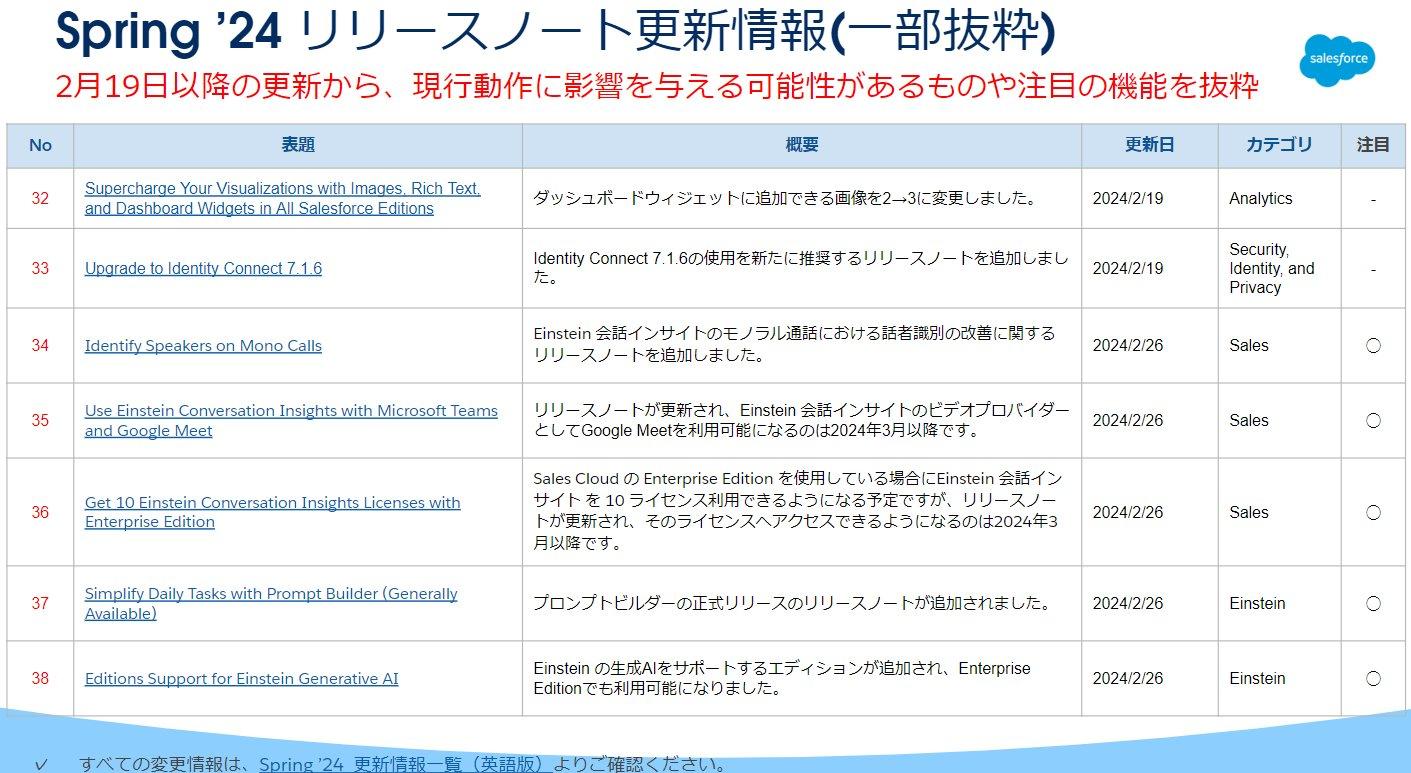This screenshot has width=1411, height=773.
Task: Click the モノラル通話における話者識別 summary text
Action: pyautogui.click(x=794, y=345)
